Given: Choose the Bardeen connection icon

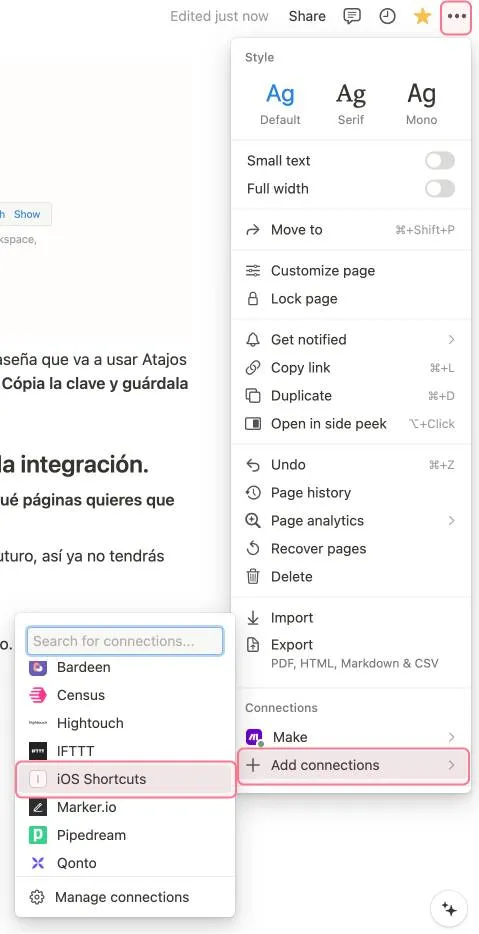Looking at the screenshot, I should click(38, 668).
